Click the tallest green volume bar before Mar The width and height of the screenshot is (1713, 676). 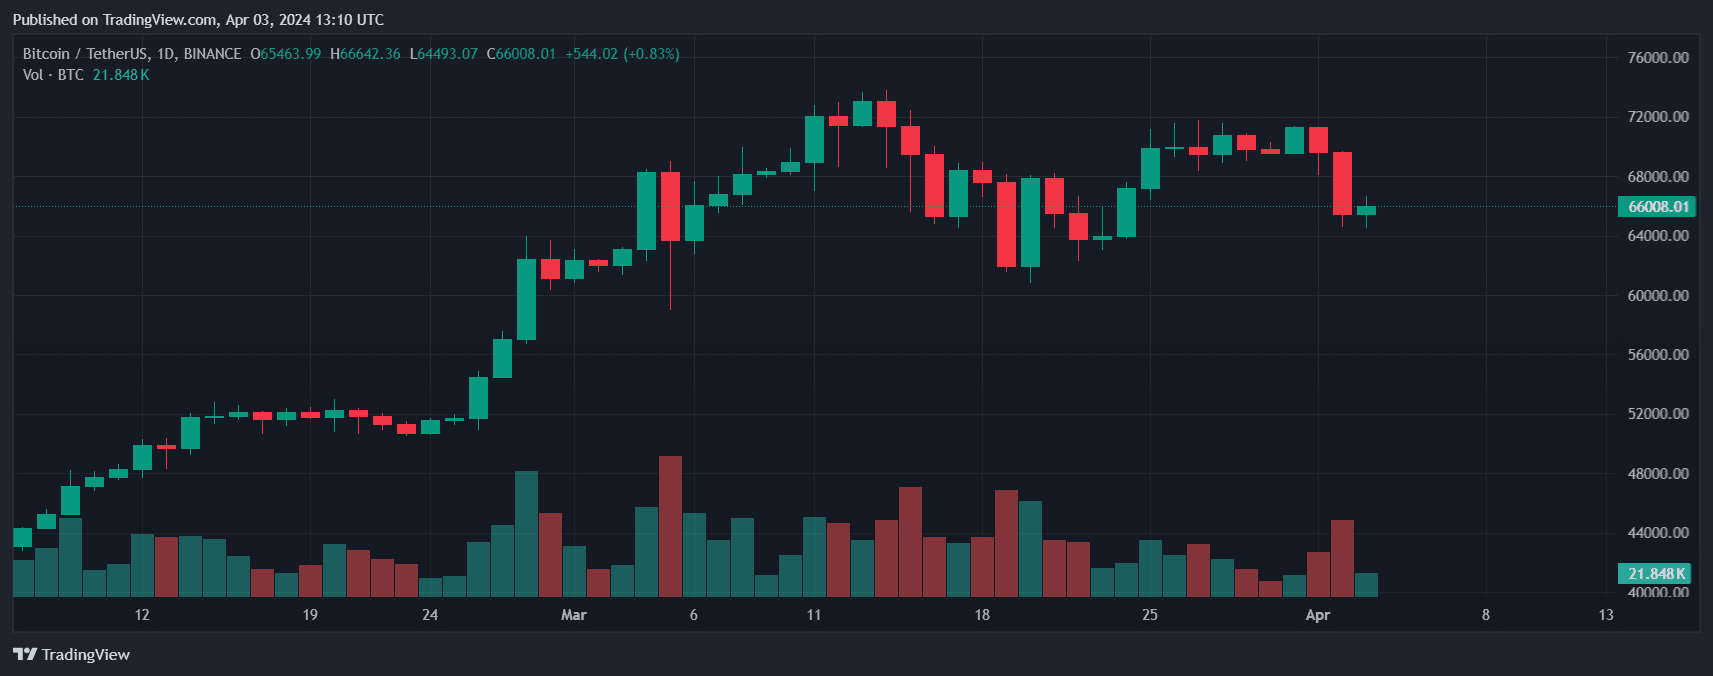click(x=526, y=533)
